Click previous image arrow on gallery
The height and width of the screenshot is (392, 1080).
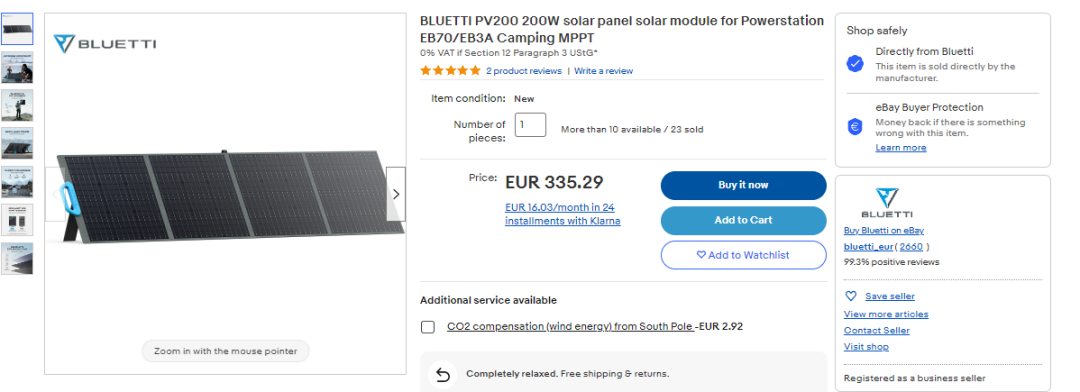click(x=55, y=194)
